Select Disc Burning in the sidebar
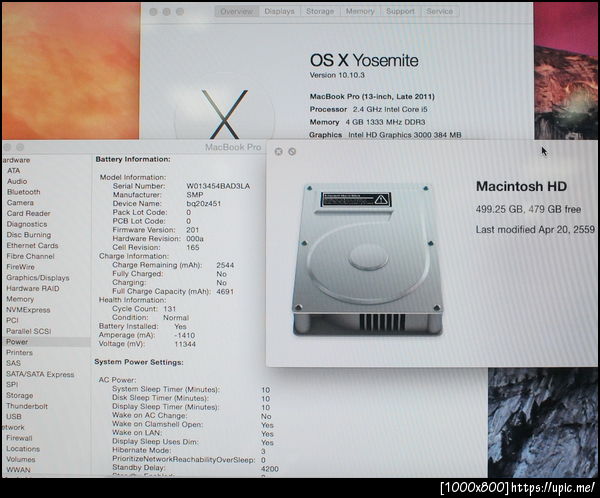This screenshot has height=498, width=600. [x=29, y=235]
